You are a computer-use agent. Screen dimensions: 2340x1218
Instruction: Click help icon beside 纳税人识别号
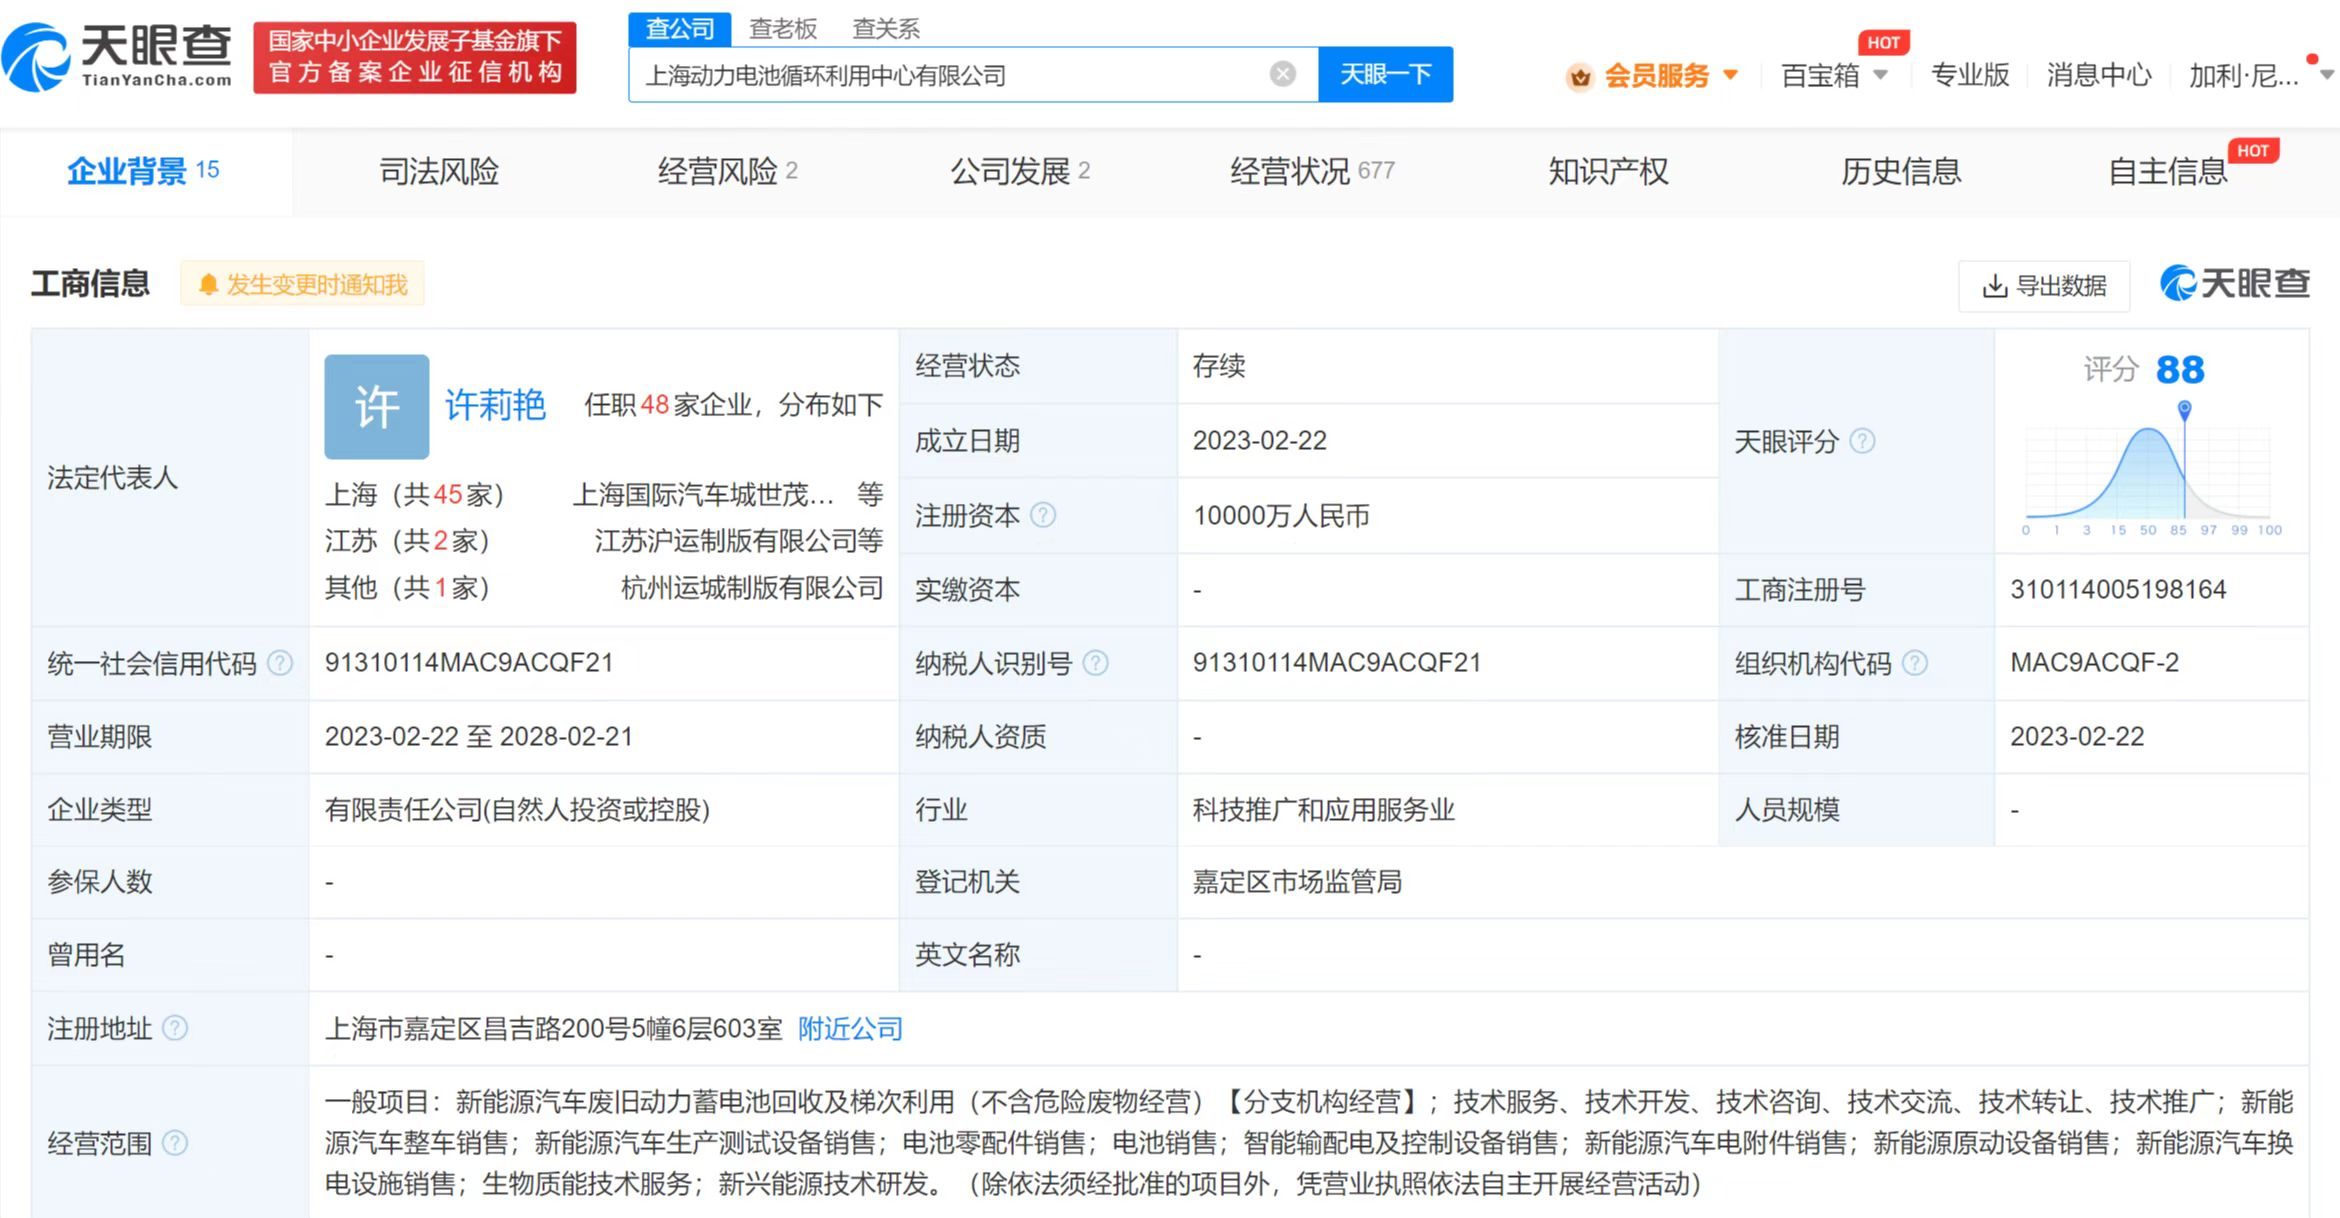click(1096, 663)
